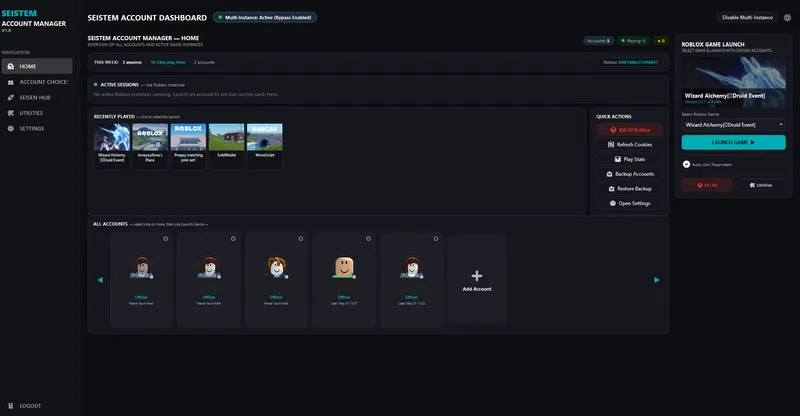This screenshot has width=800, height=416.
Task: Click the '2 accounts' weekly stat
Action: click(x=204, y=62)
